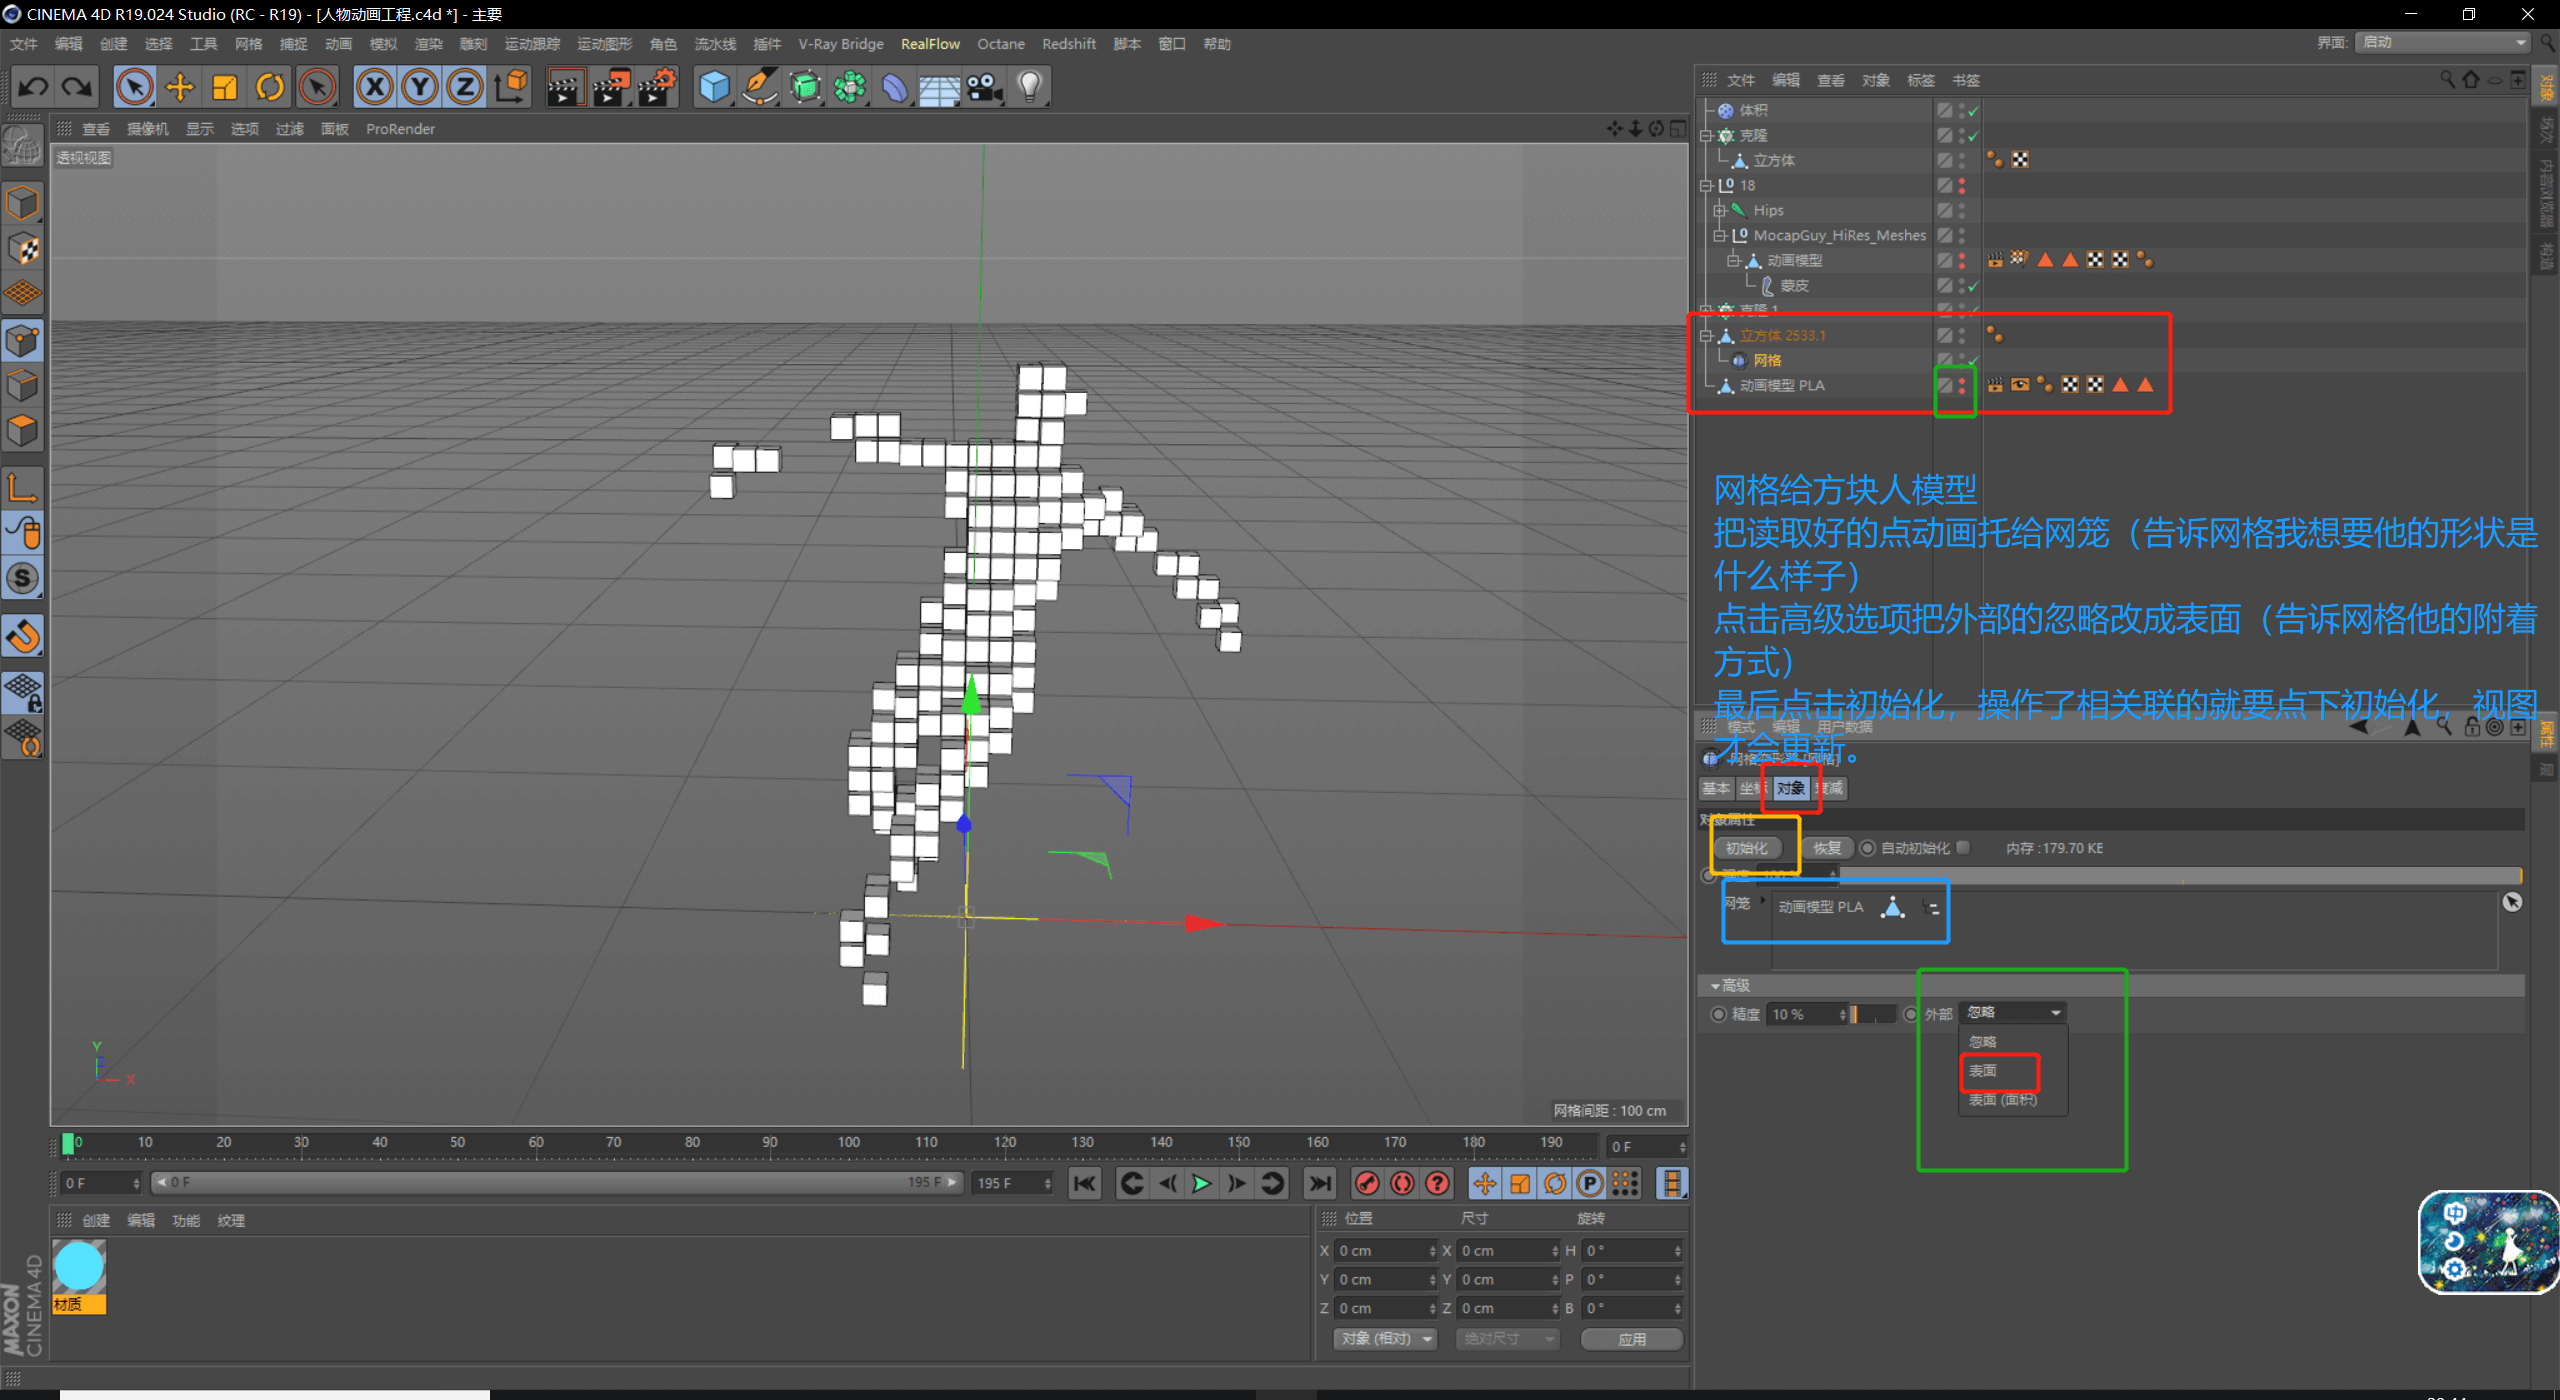Switch to the 对象 attribute tab
The image size is (2560, 1400).
[x=1790, y=788]
